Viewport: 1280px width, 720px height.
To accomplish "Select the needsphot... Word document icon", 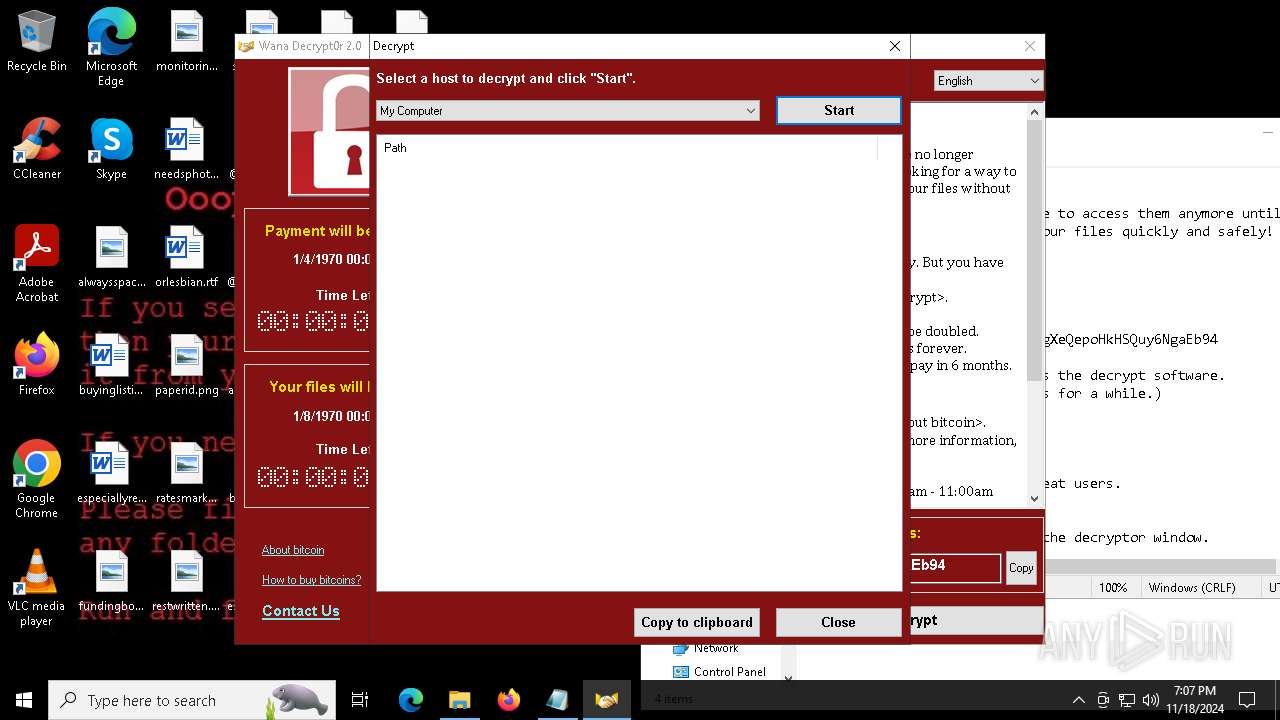I will [187, 149].
